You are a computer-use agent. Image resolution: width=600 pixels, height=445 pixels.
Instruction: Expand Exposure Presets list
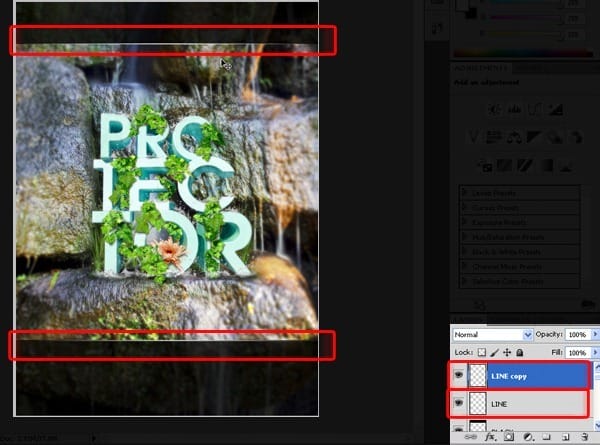[x=465, y=222]
